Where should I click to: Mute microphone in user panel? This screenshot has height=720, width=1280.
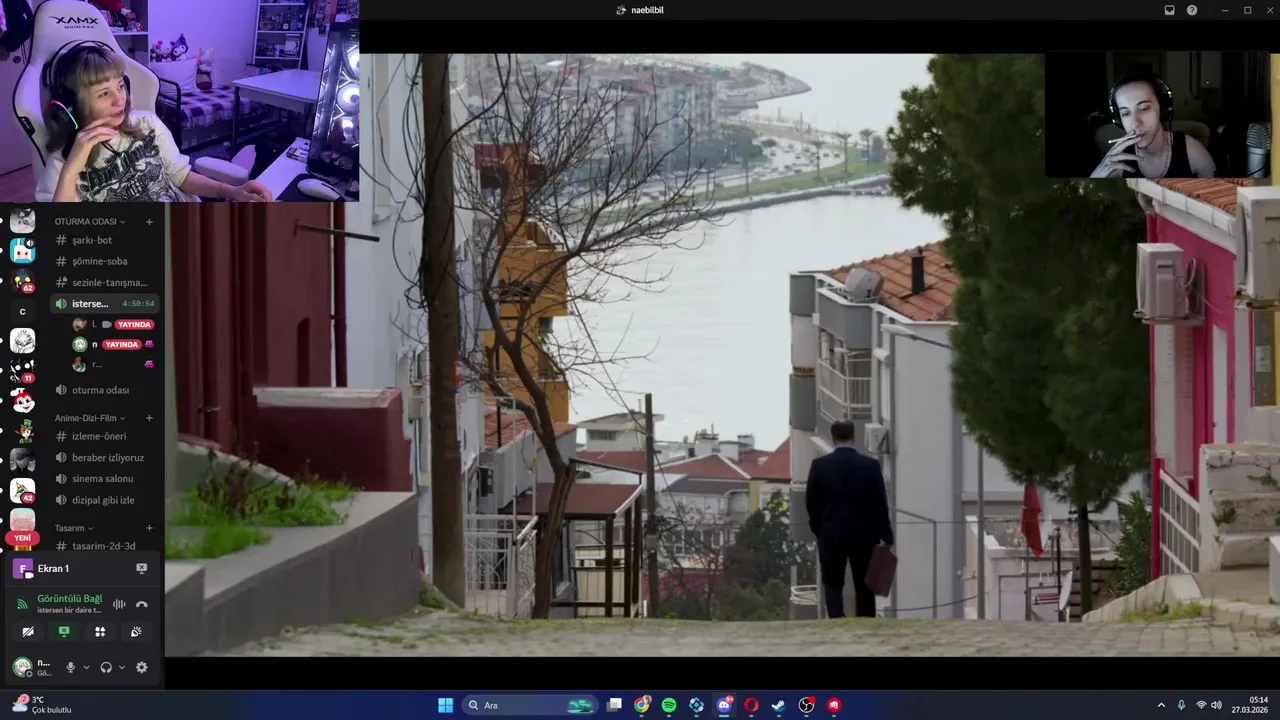pyautogui.click(x=70, y=667)
